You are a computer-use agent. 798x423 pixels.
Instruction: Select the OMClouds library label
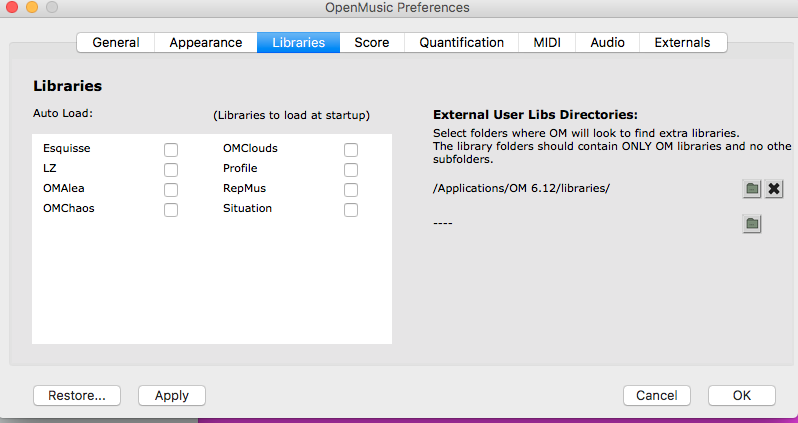[x=250, y=149]
